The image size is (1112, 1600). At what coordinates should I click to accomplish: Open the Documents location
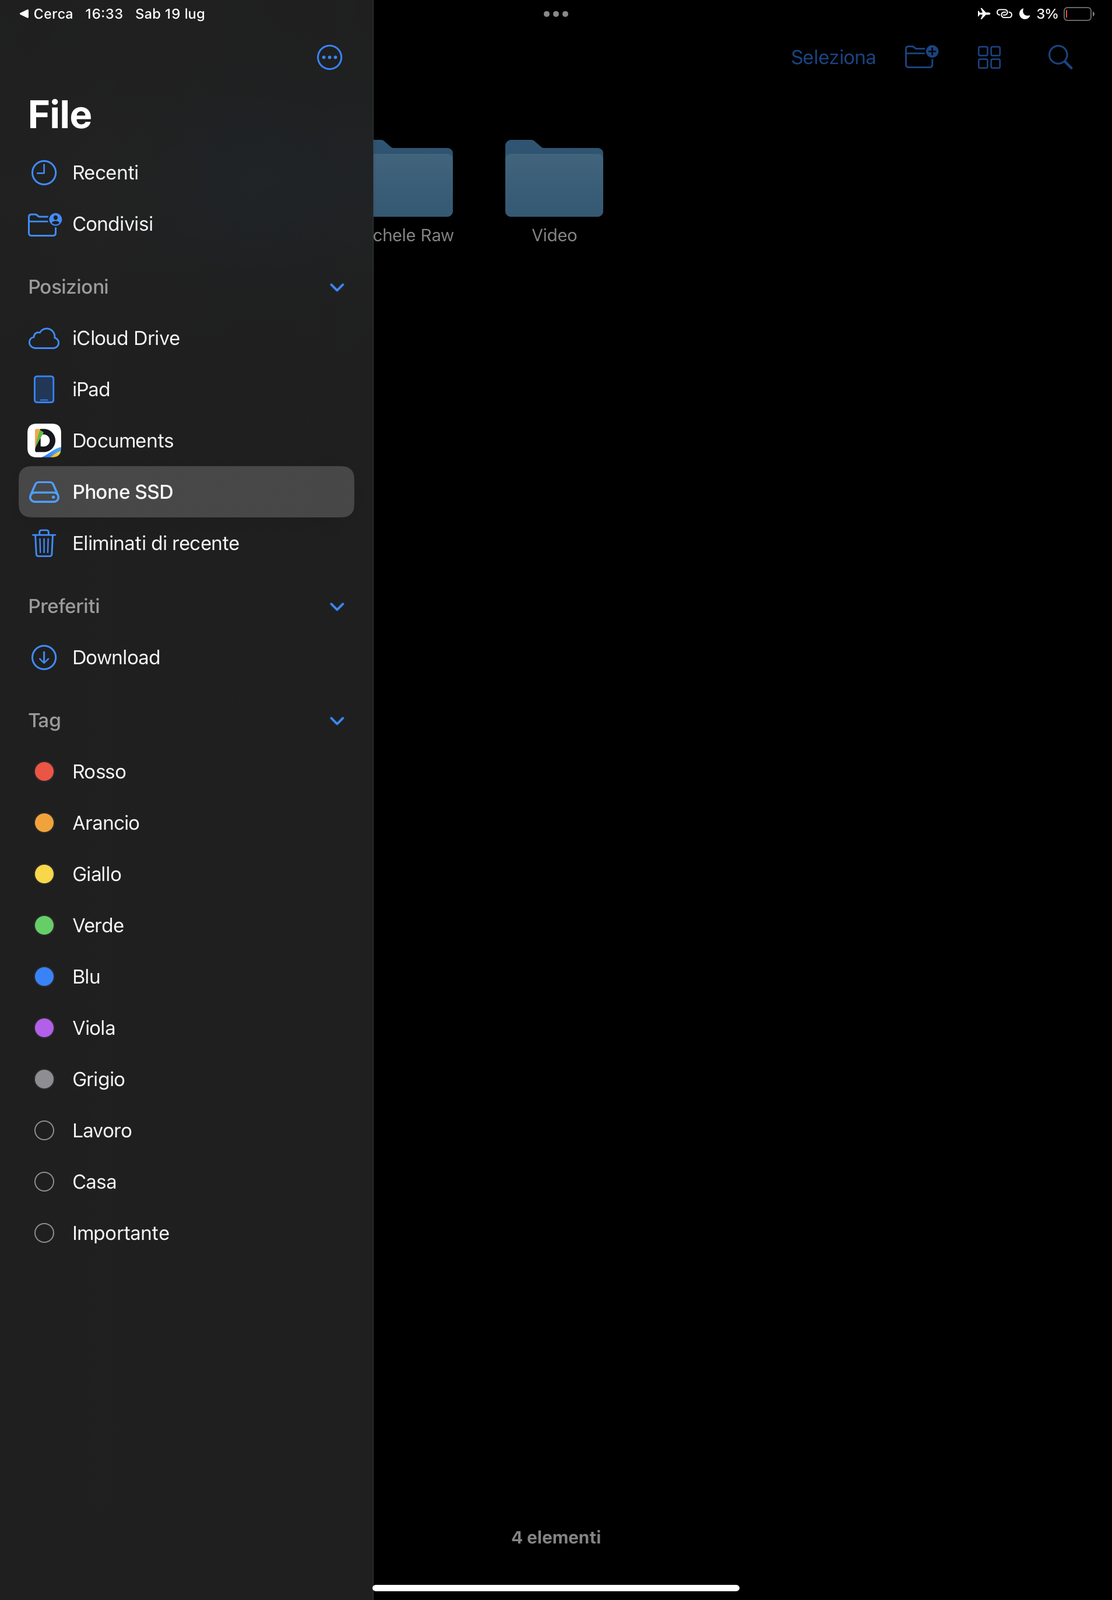[186, 441]
